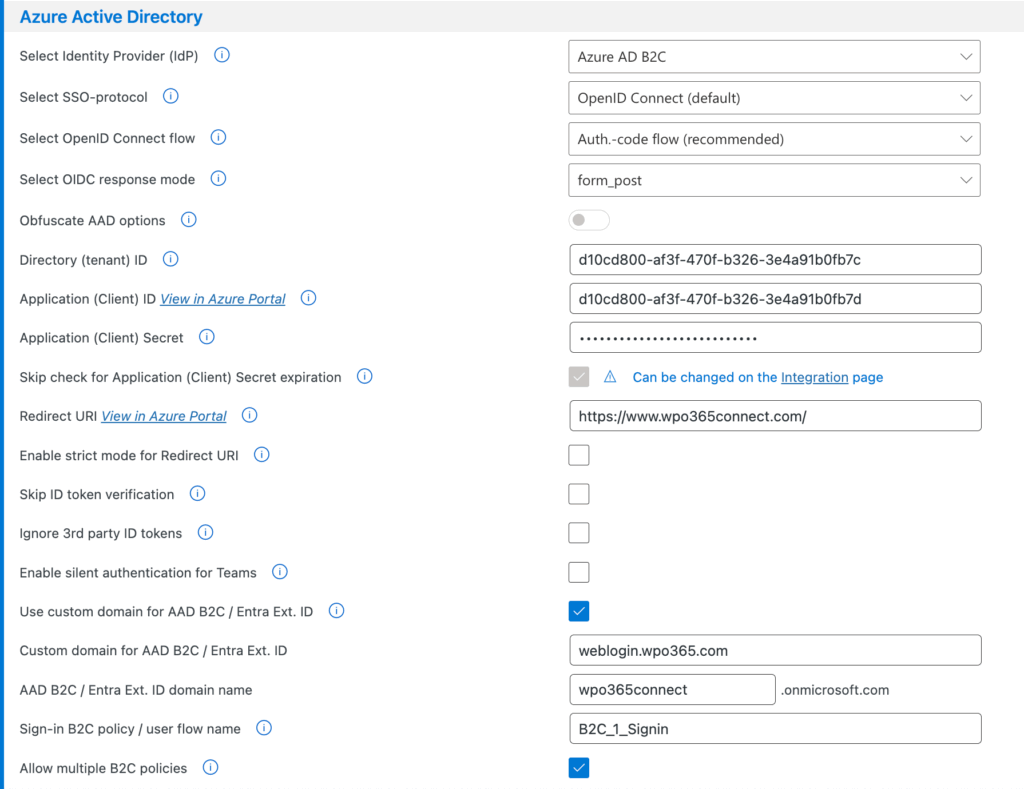Click the Select Identity Provider (IdP) label
Viewport: 1024px width, 789px height.
tap(108, 56)
